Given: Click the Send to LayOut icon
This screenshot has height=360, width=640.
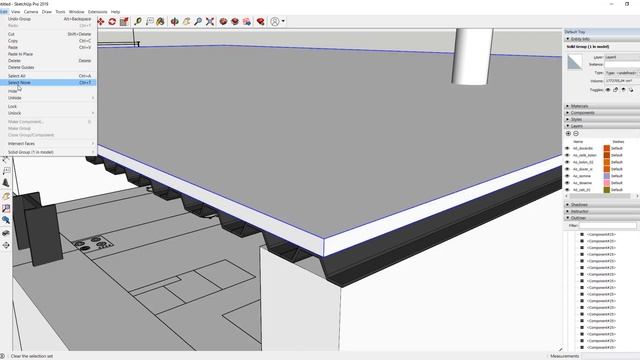Looking at the screenshot, I should click(247, 22).
